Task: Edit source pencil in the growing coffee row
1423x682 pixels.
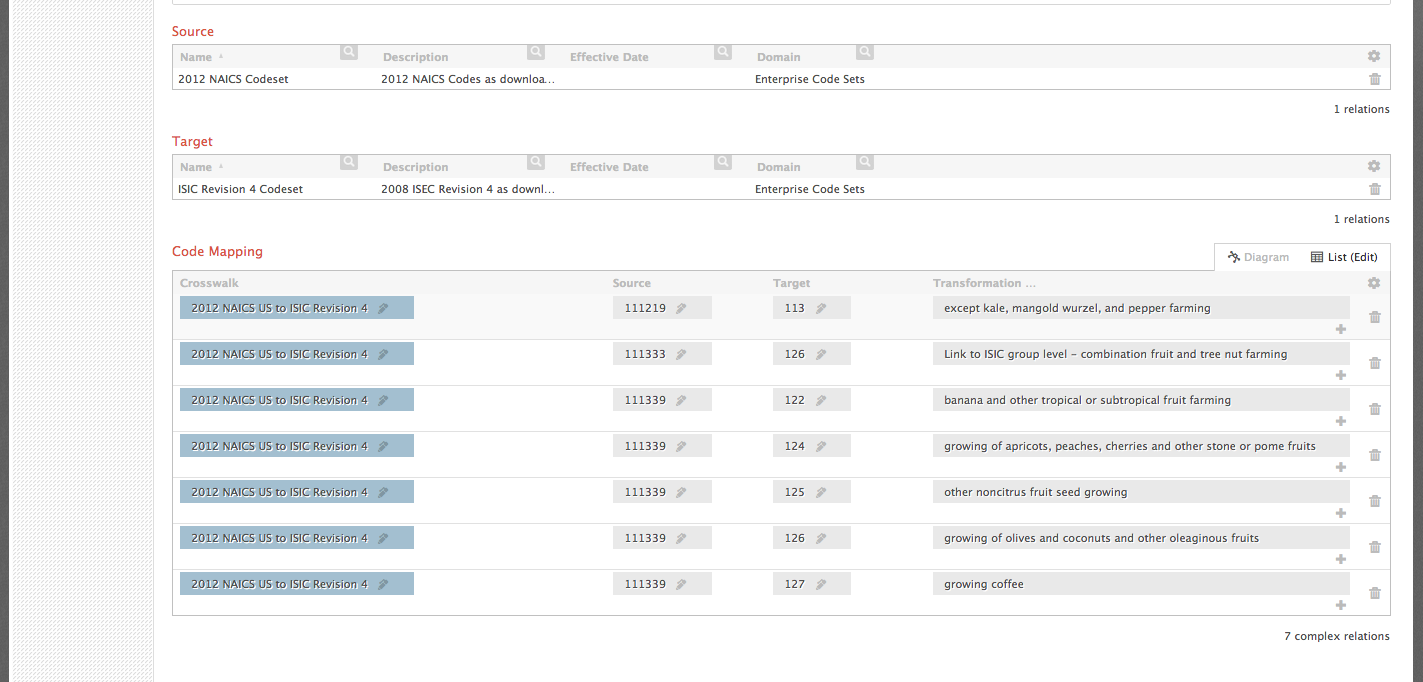Action: click(x=681, y=584)
